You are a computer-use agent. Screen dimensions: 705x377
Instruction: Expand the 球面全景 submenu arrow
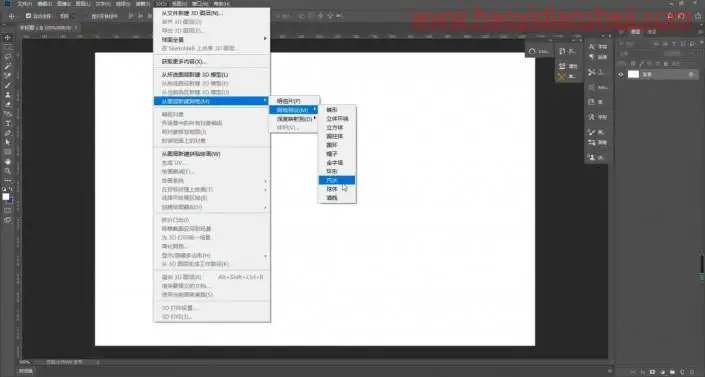point(265,39)
